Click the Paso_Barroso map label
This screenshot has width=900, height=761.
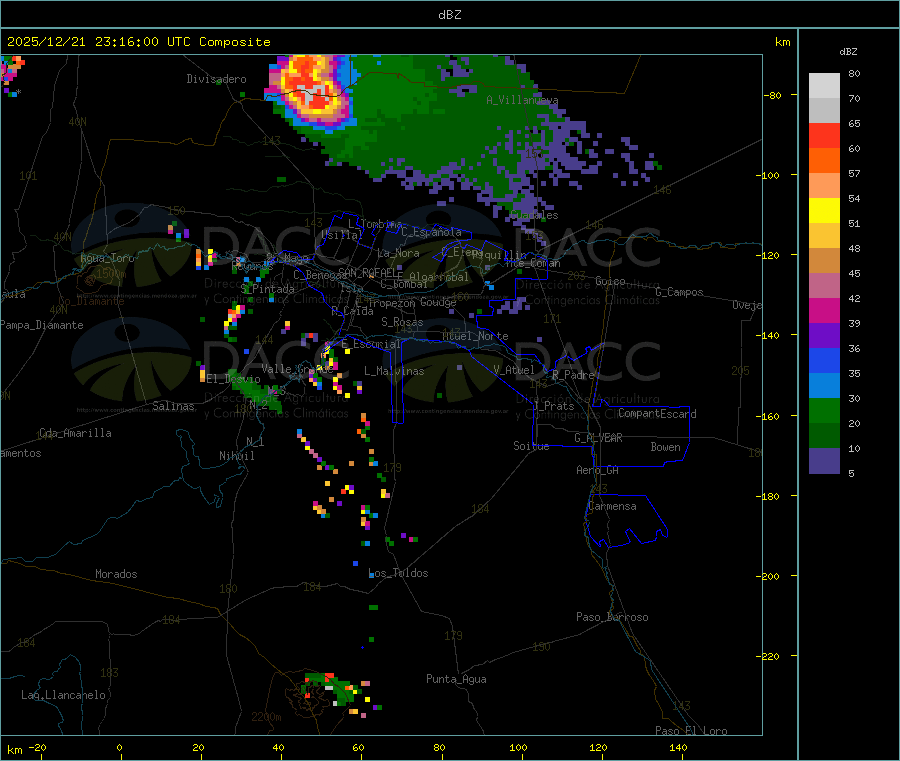(612, 617)
